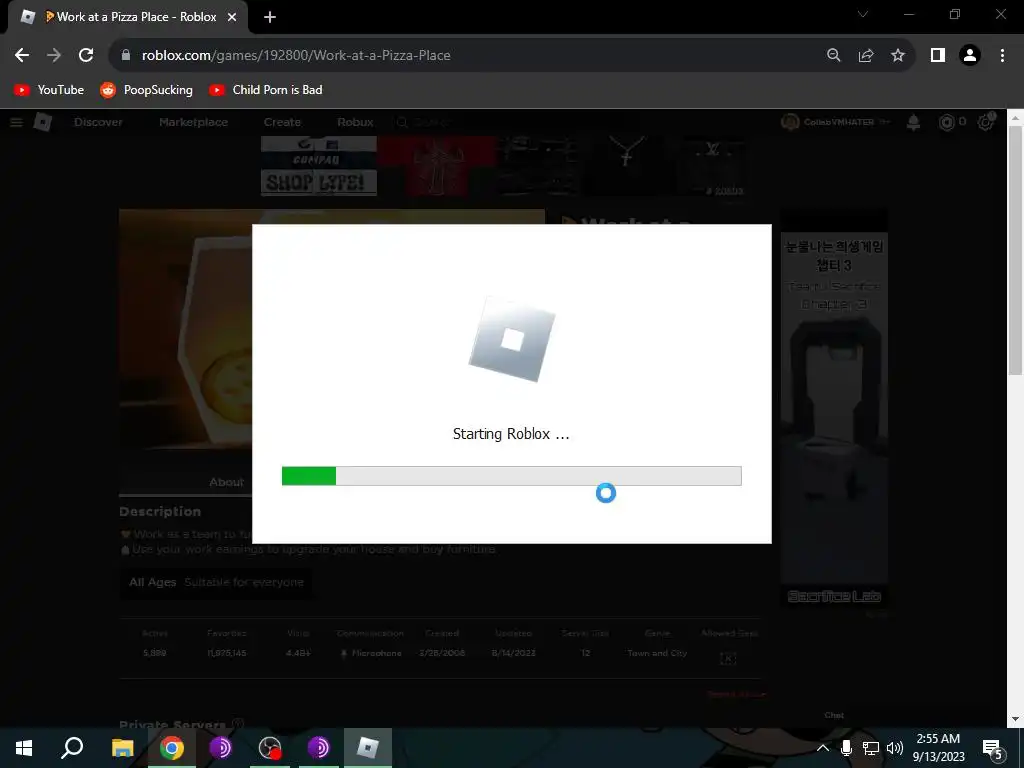Screen dimensions: 1024x768
Task: Open the PoopSucking Reddit bookmark
Action: pyautogui.click(x=146, y=90)
